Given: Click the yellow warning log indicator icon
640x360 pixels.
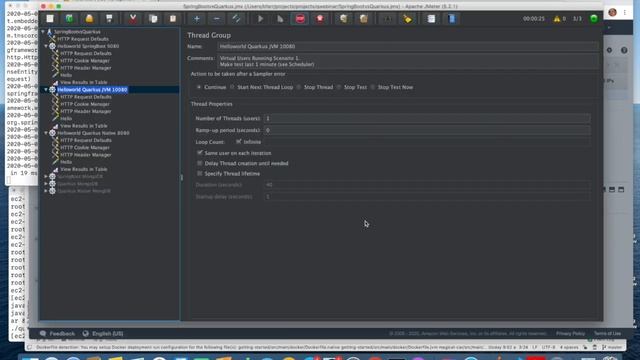Looking at the screenshot, I should coord(557,19).
